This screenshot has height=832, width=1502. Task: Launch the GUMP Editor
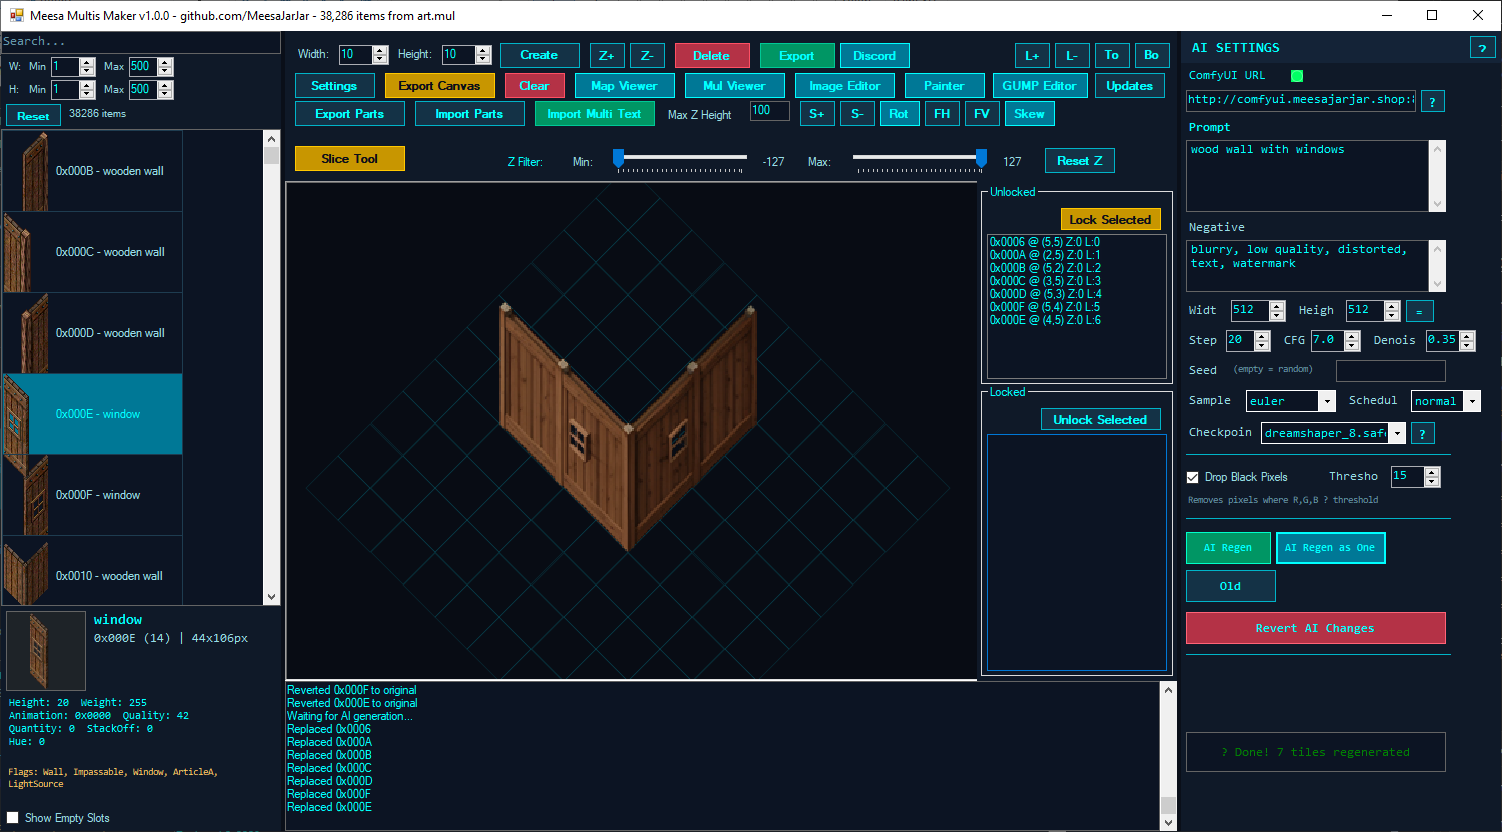coord(1040,86)
